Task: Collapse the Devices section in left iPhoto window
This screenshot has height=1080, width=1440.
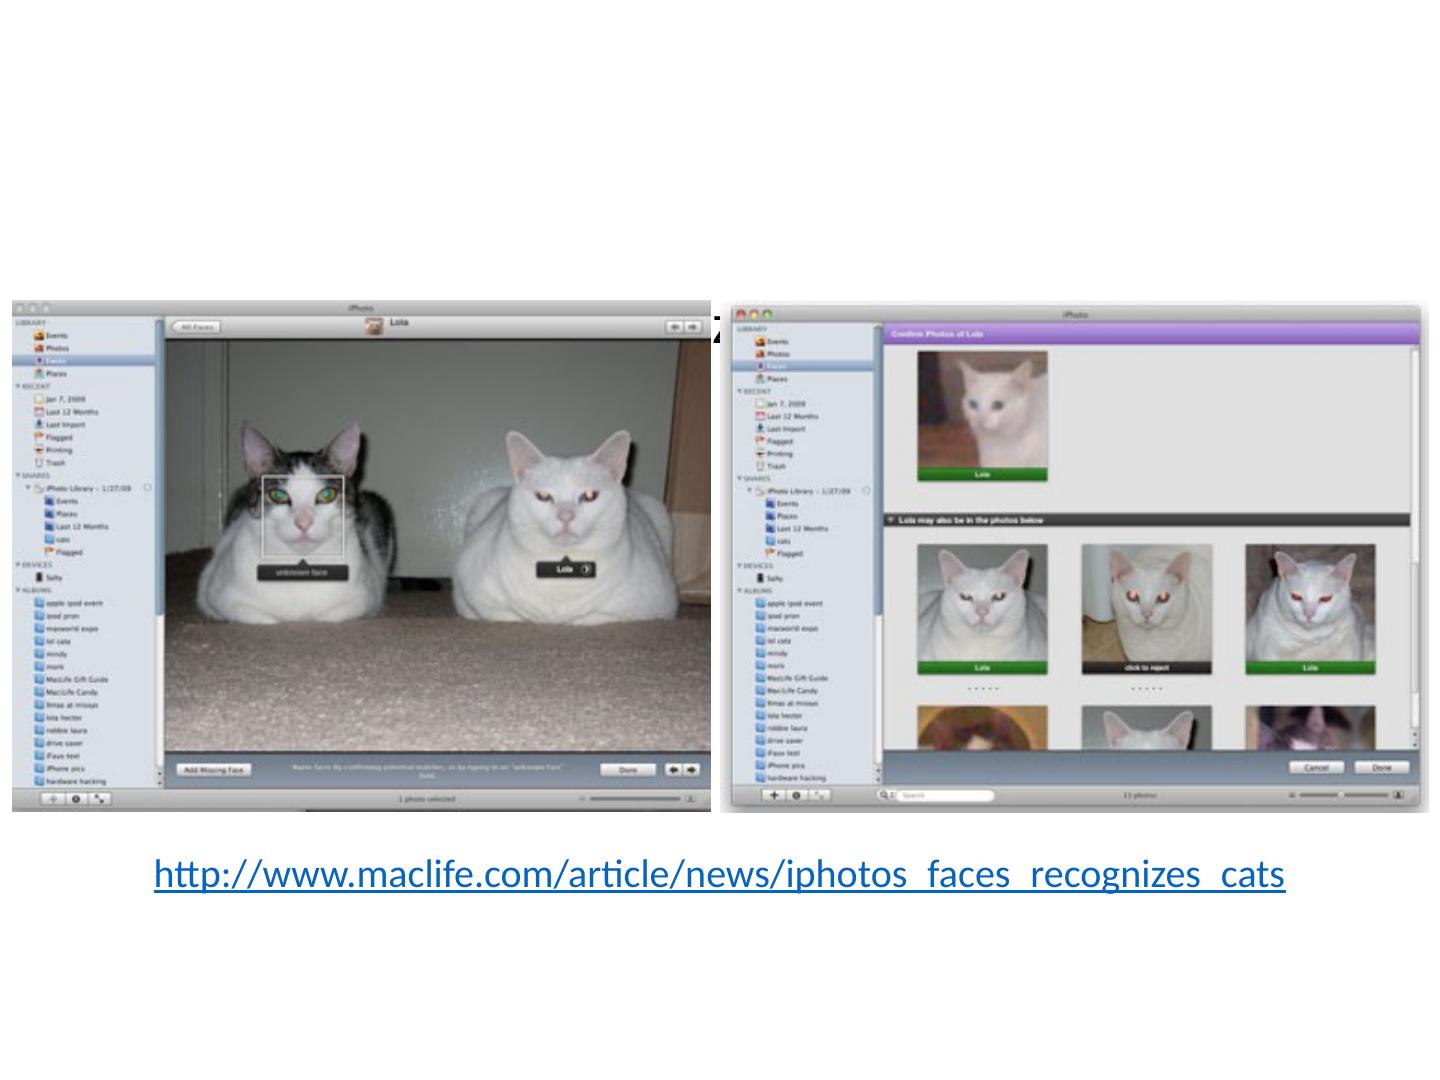Action: 17,565
